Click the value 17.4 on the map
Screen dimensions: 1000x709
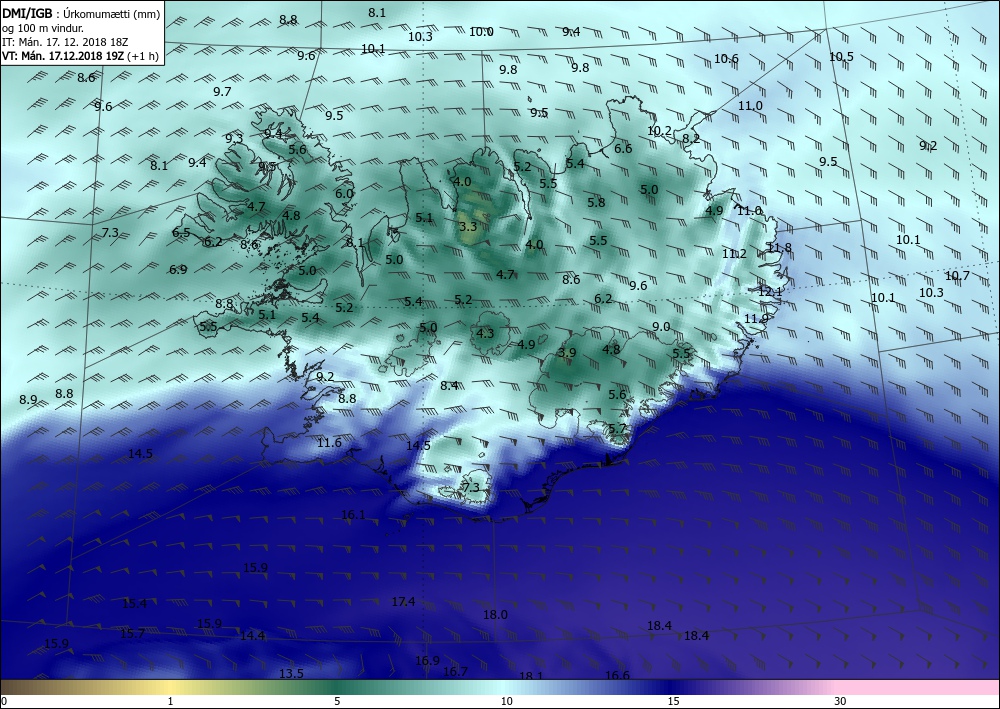click(x=403, y=602)
